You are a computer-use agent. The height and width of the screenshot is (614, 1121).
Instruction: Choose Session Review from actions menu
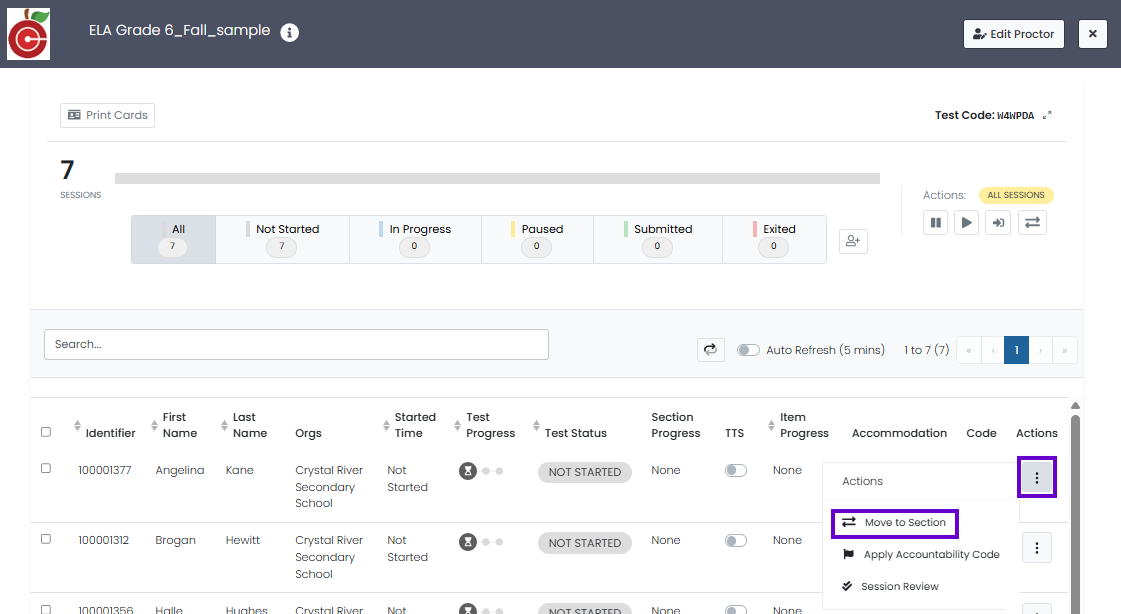[x=891, y=586]
